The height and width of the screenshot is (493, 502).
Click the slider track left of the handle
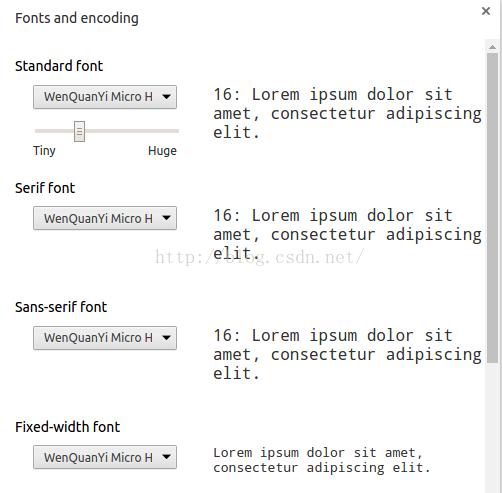coord(54,131)
